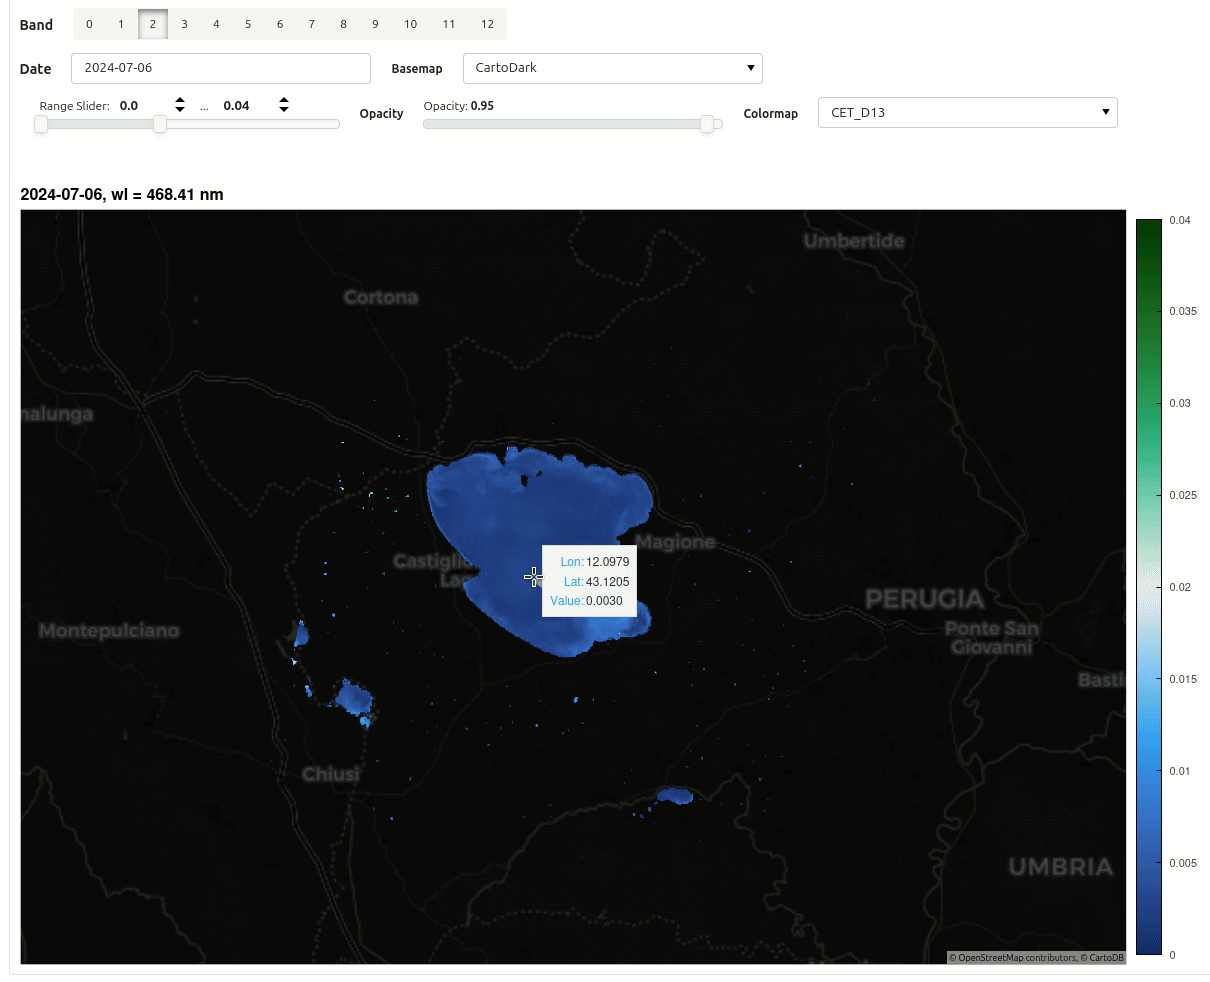Click the range slider lower handle

[x=41, y=124]
